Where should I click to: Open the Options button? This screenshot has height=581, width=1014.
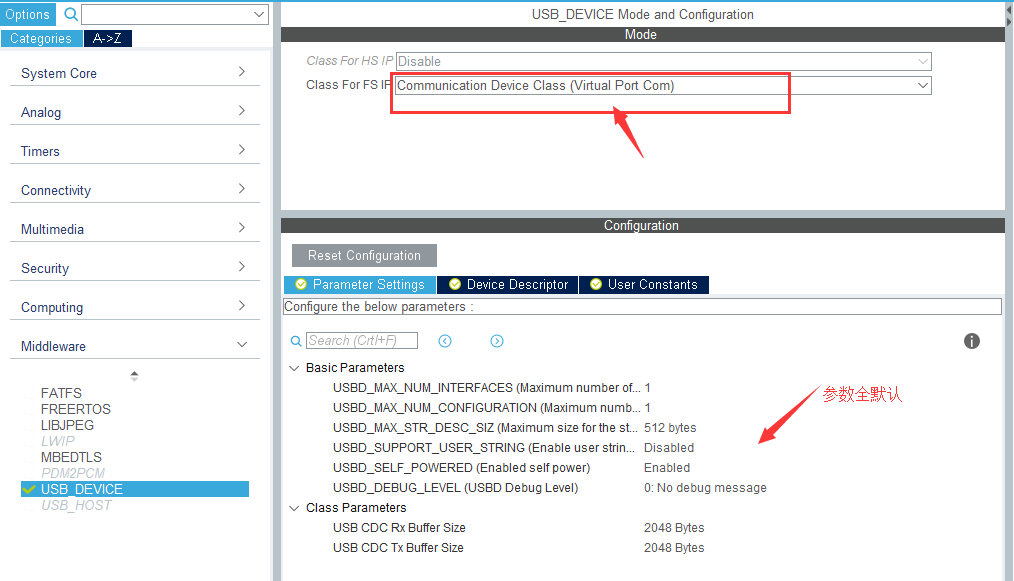[28, 14]
